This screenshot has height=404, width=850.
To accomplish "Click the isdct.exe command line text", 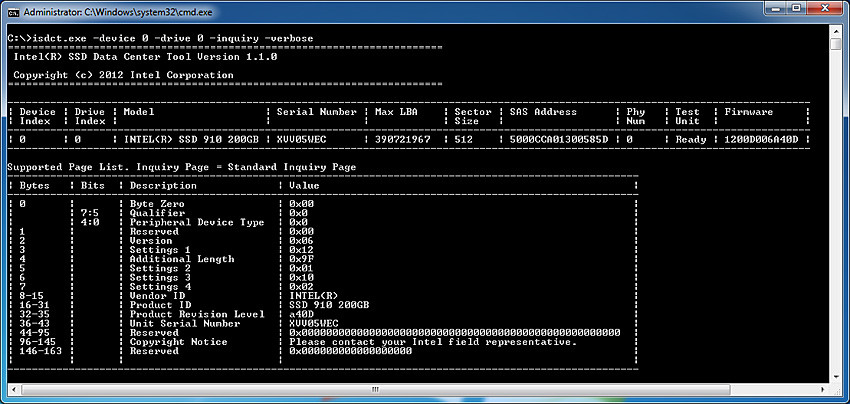I will click(x=160, y=39).
